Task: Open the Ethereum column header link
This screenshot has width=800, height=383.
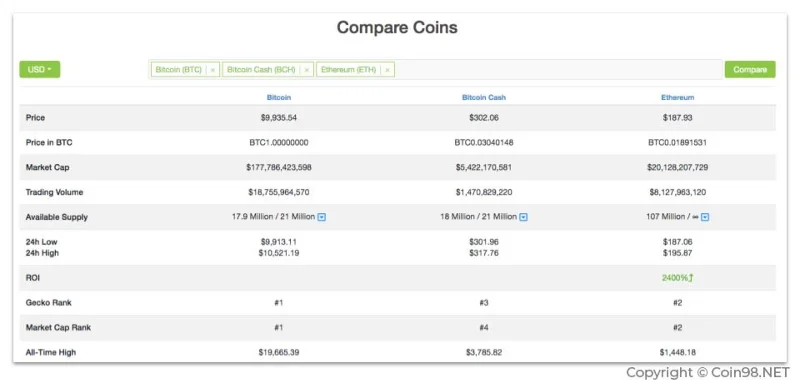Action: tap(678, 97)
